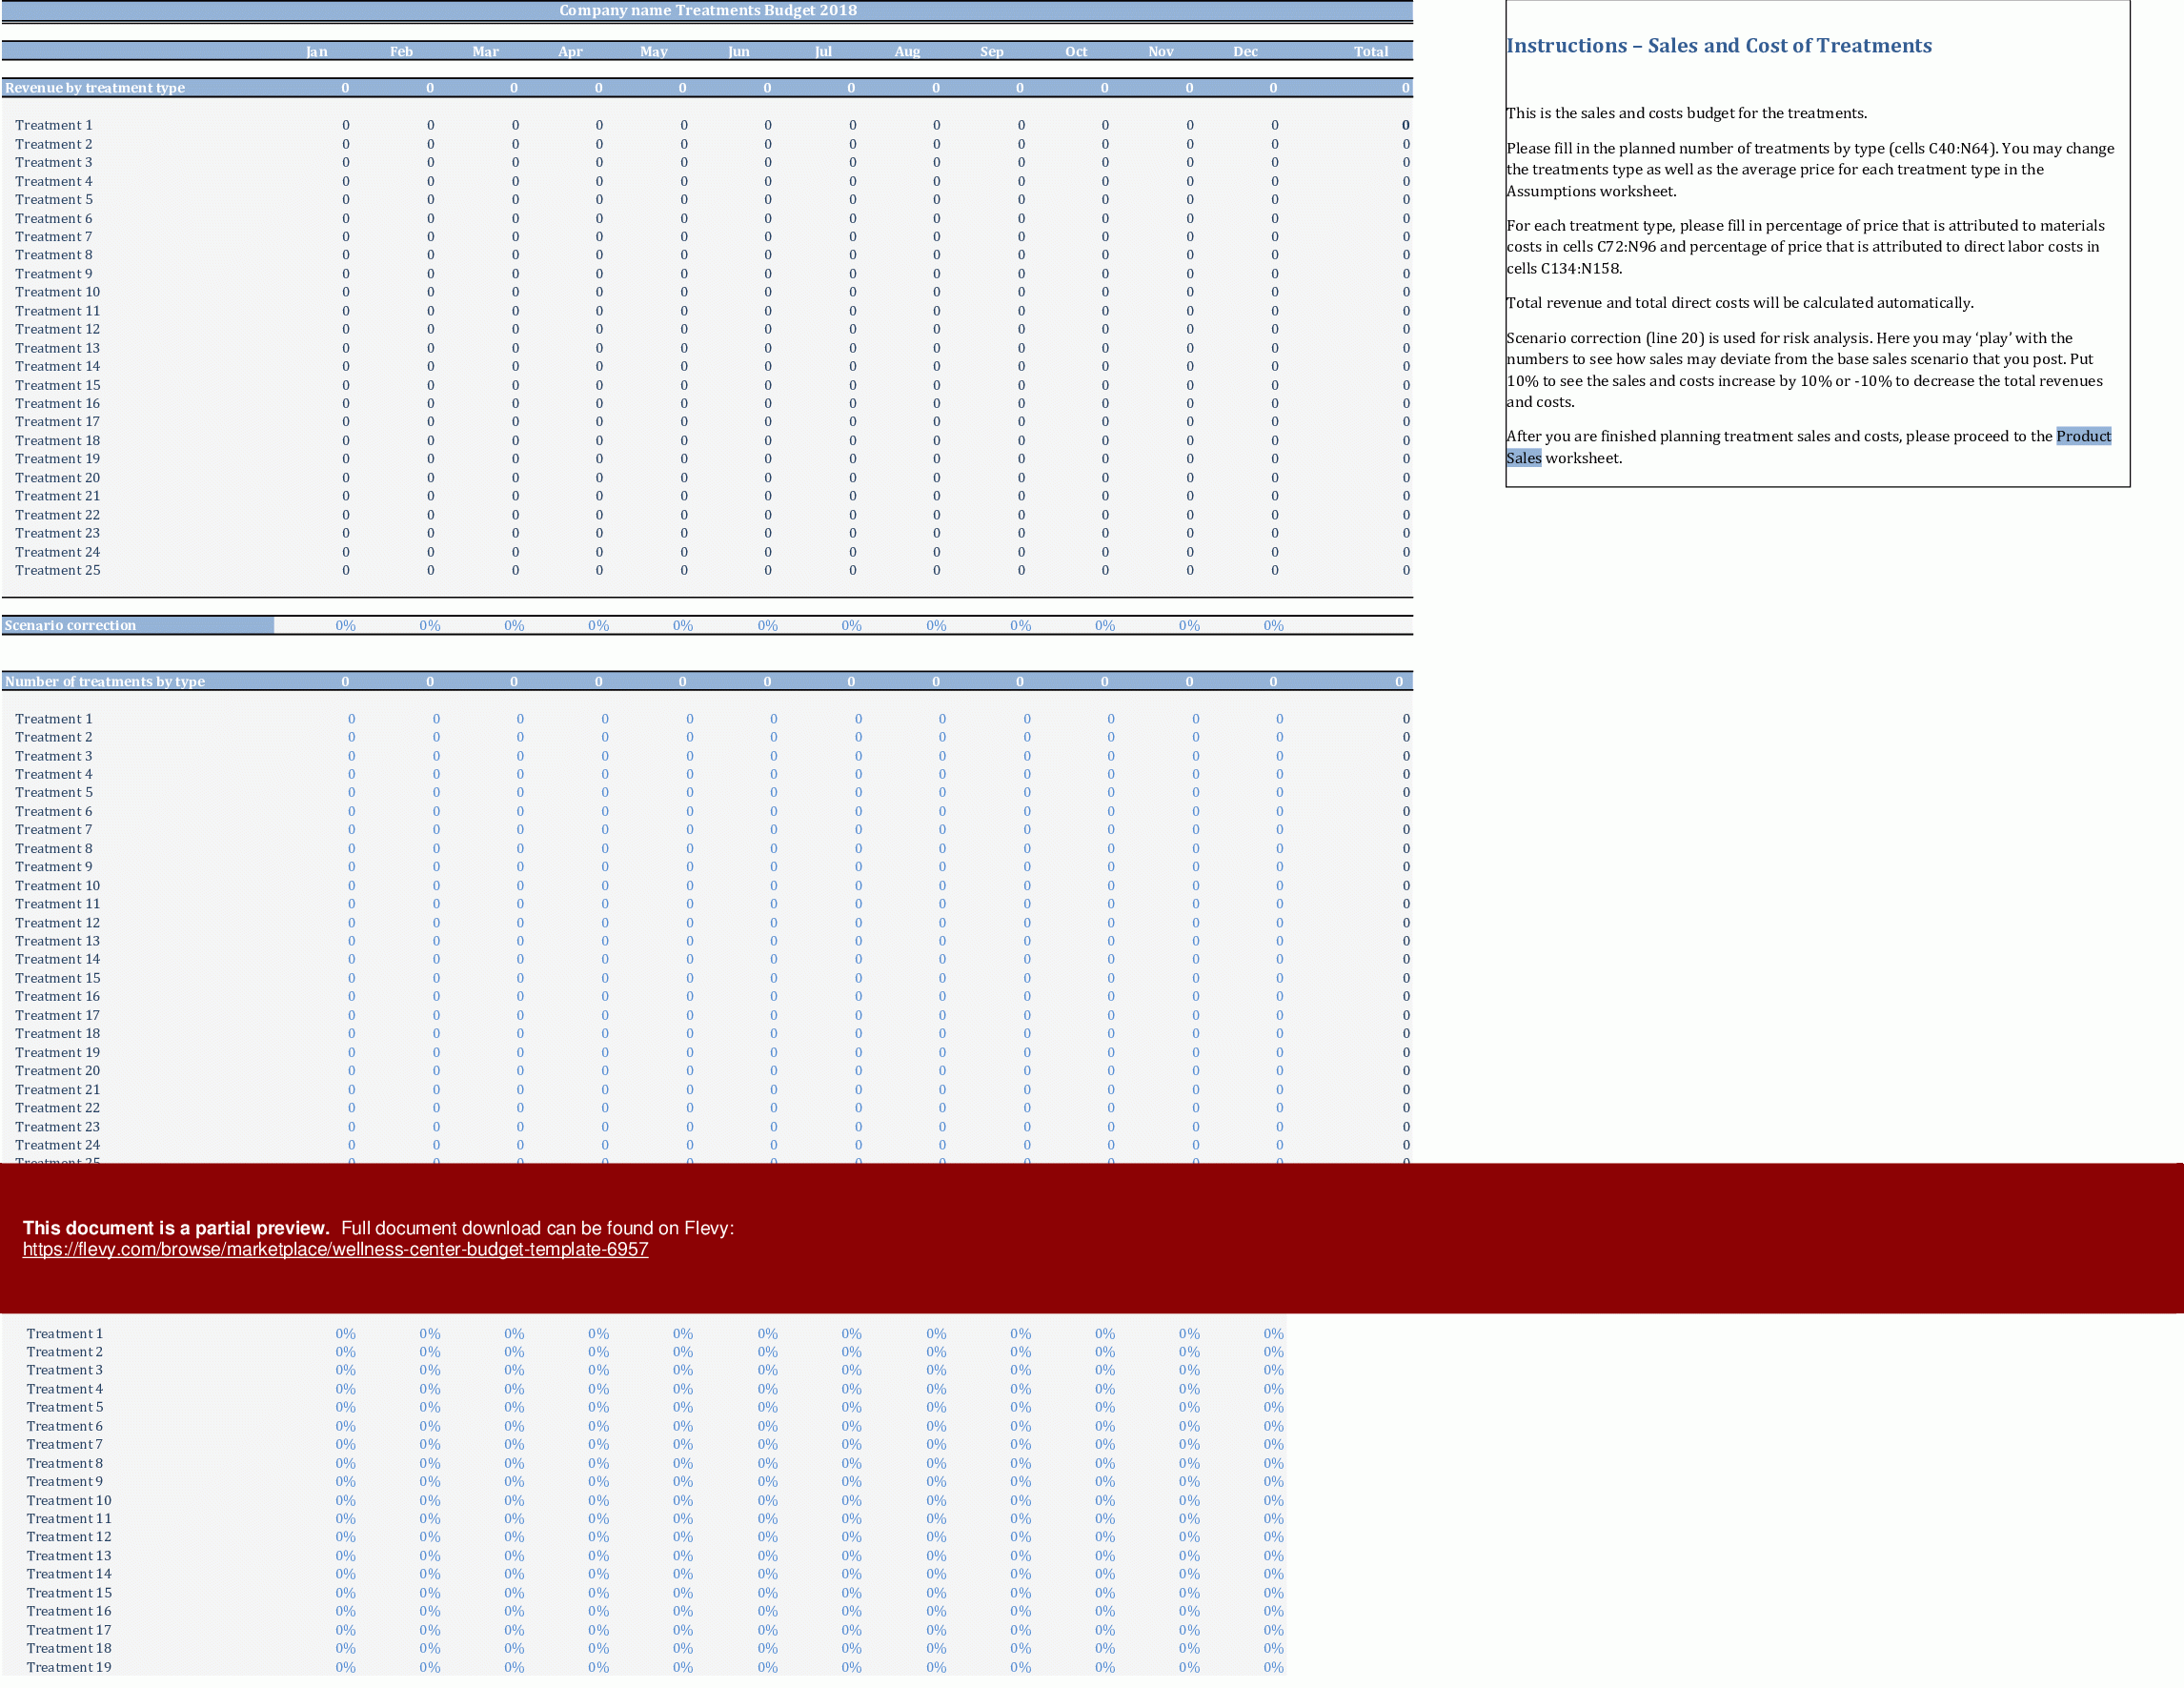
Task: Click Treatment 1 Jan count cell in number section
Action: click(x=351, y=719)
